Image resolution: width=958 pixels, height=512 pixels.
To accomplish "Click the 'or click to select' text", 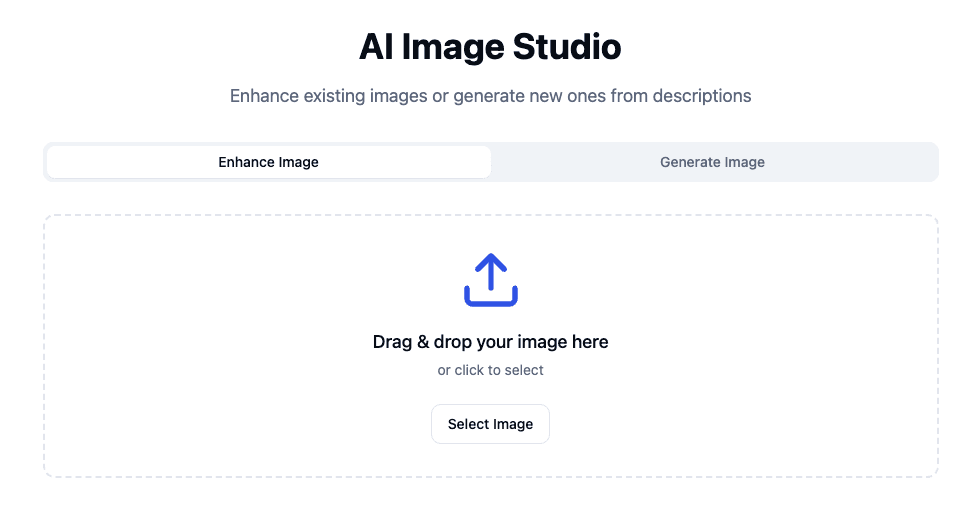I will [491, 370].
